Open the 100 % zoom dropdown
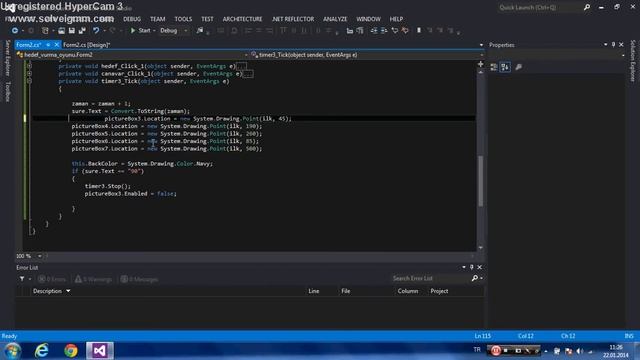Image resolution: width=640 pixels, height=360 pixels. 40,256
